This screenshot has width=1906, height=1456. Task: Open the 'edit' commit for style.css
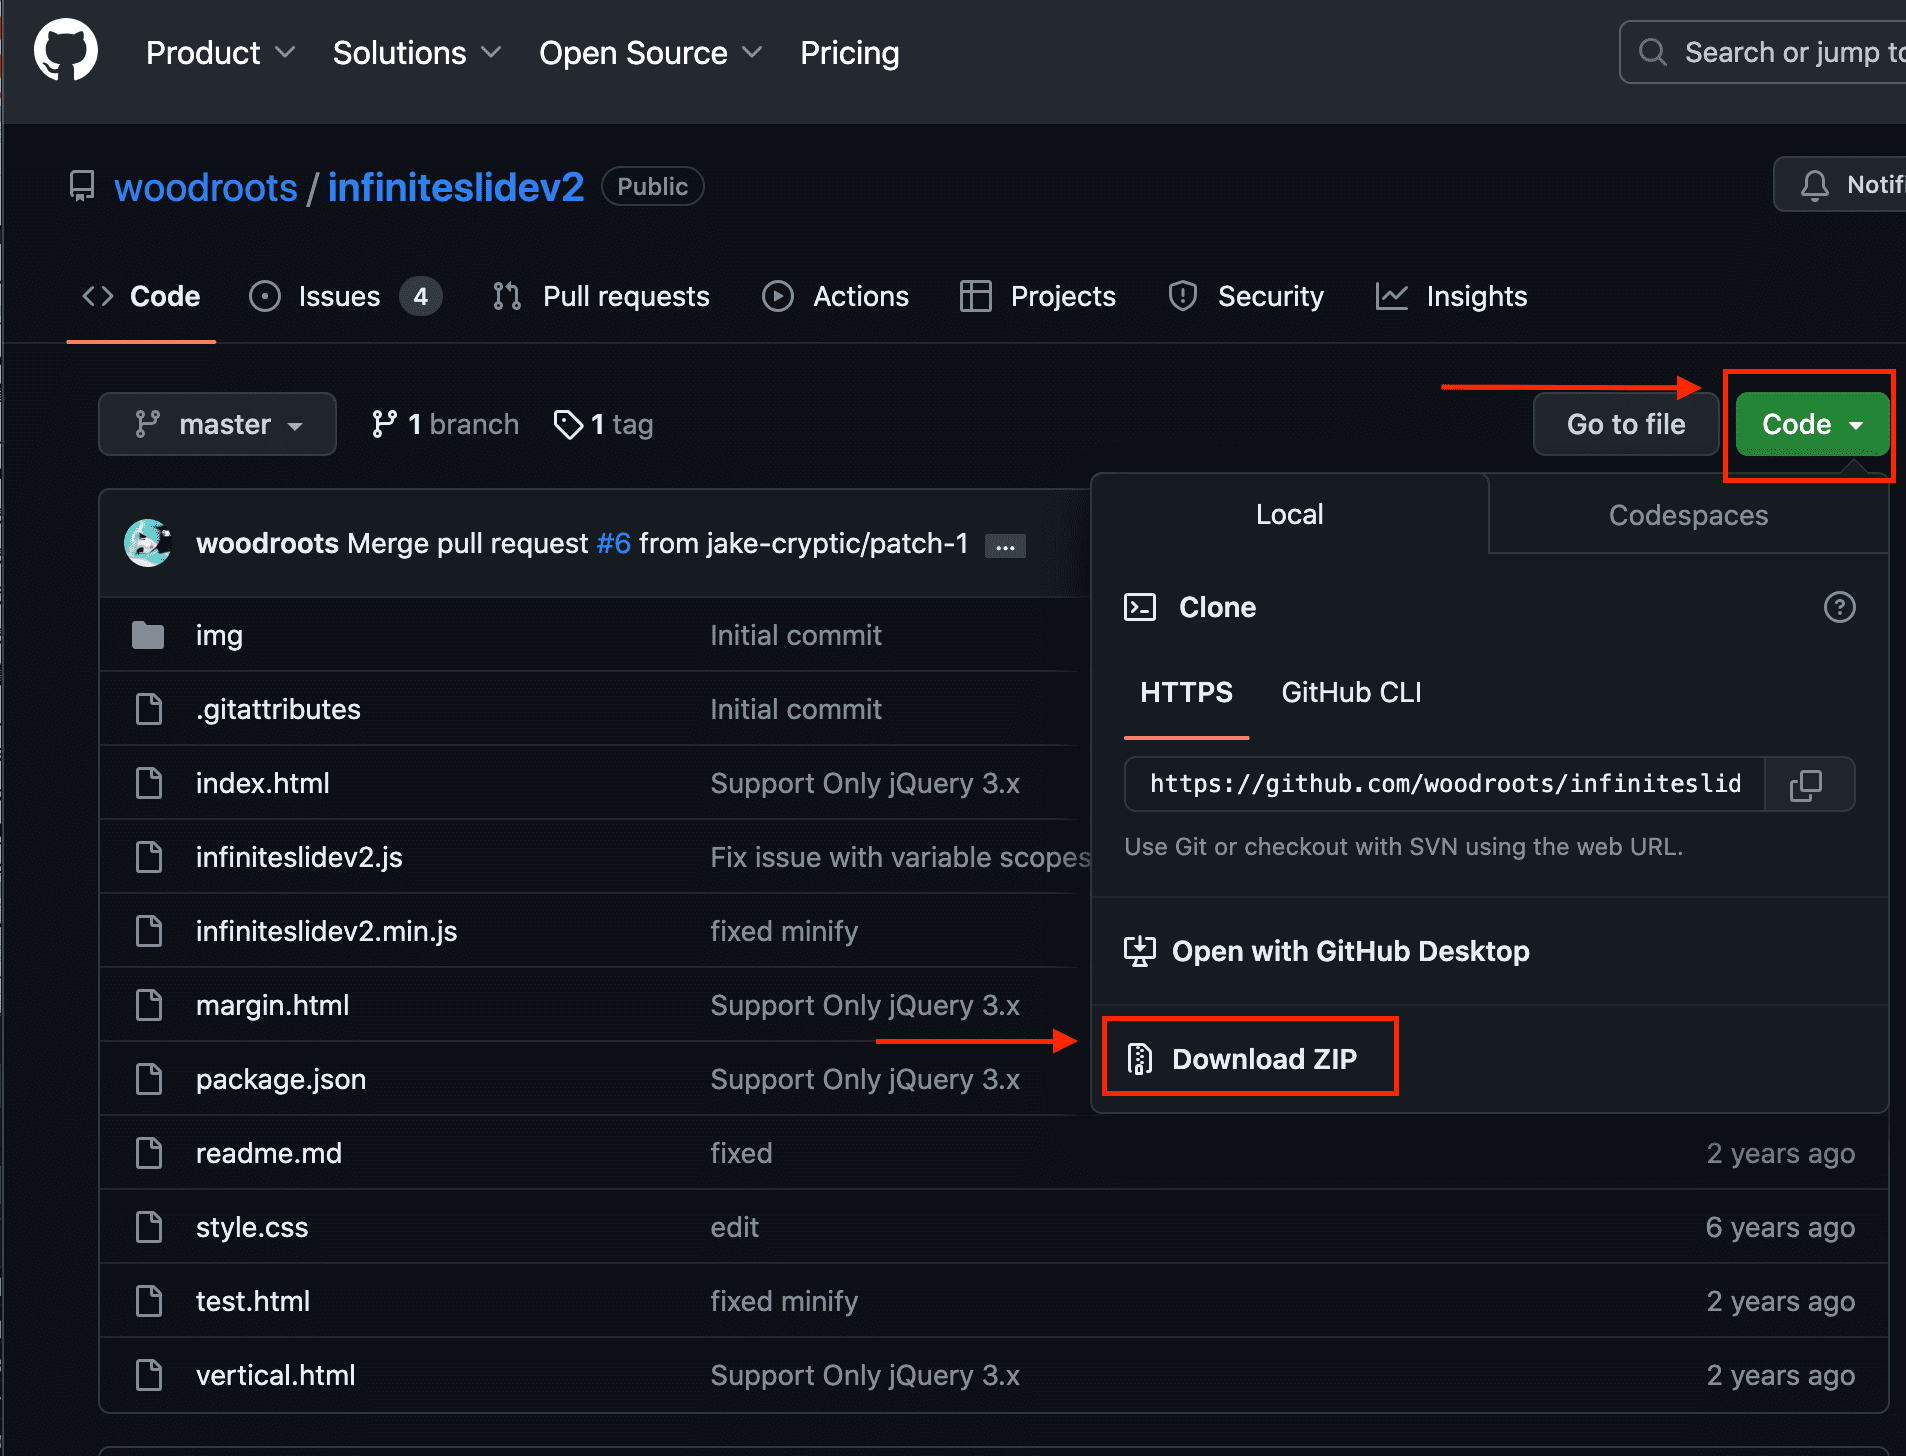[734, 1227]
